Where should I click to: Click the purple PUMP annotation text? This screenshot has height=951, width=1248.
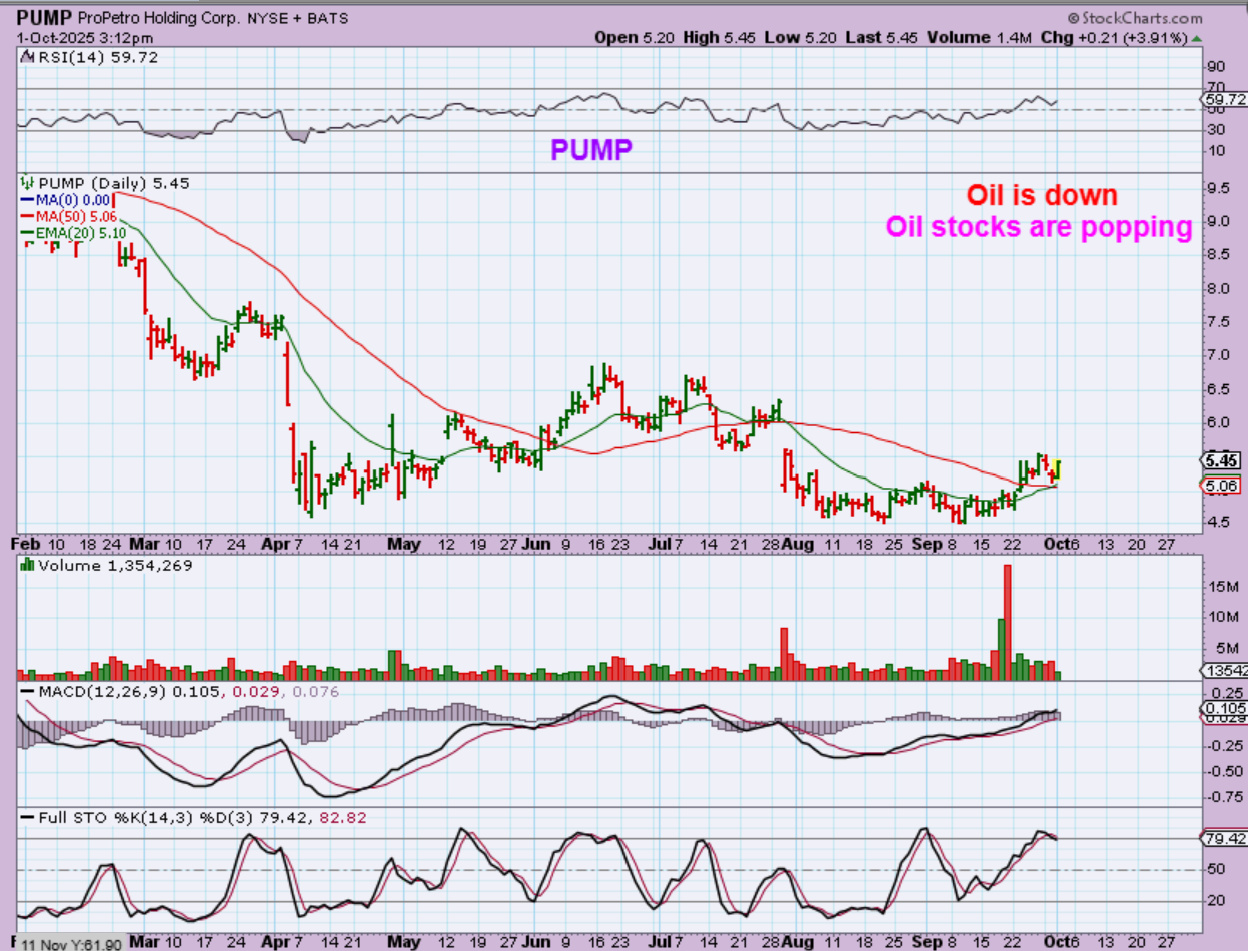coord(591,150)
